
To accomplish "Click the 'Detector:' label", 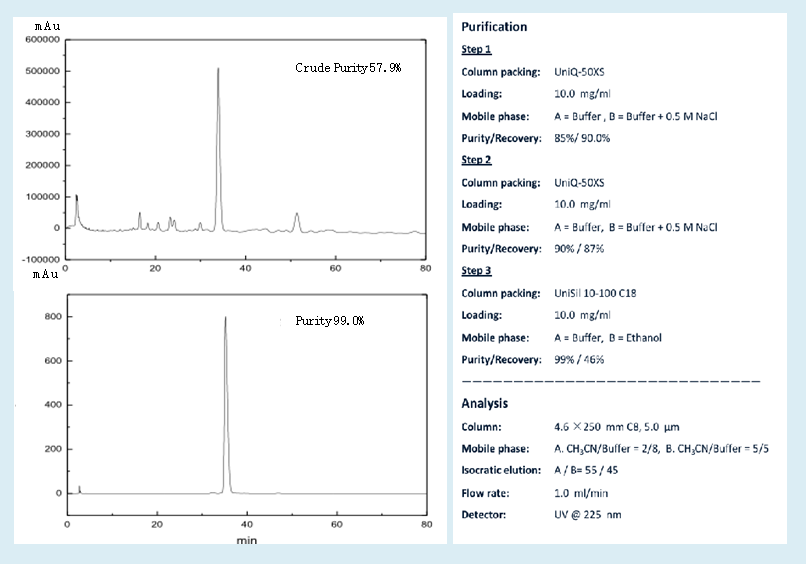I will tap(483, 515).
